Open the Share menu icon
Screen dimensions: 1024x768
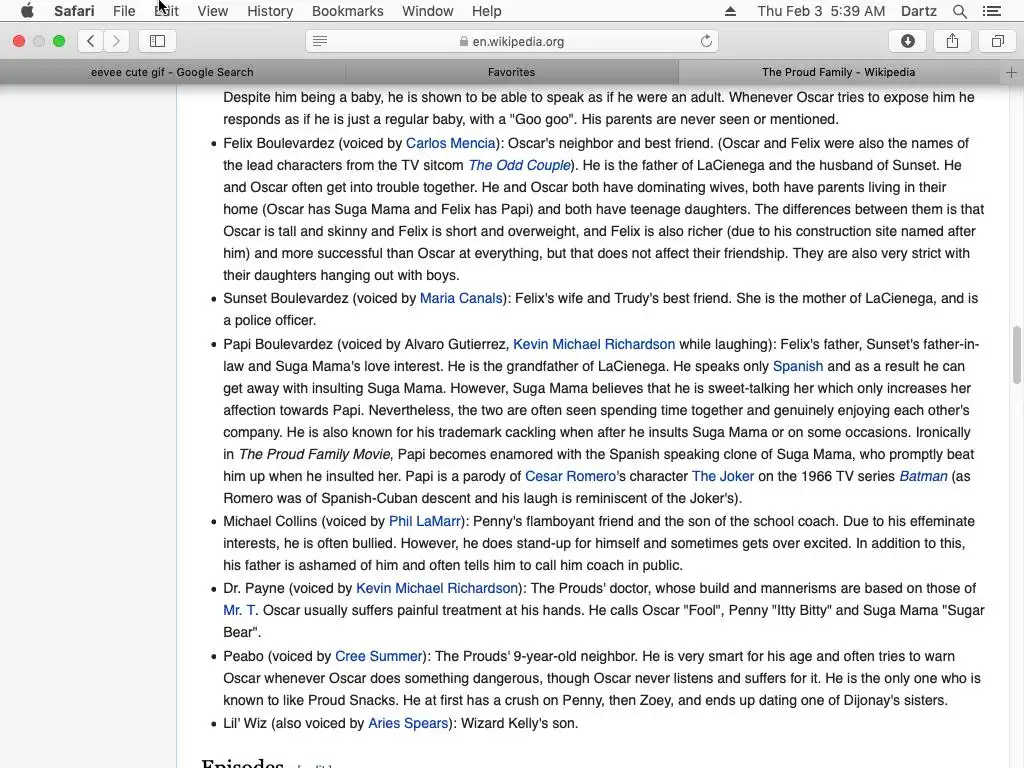pyautogui.click(x=952, y=41)
